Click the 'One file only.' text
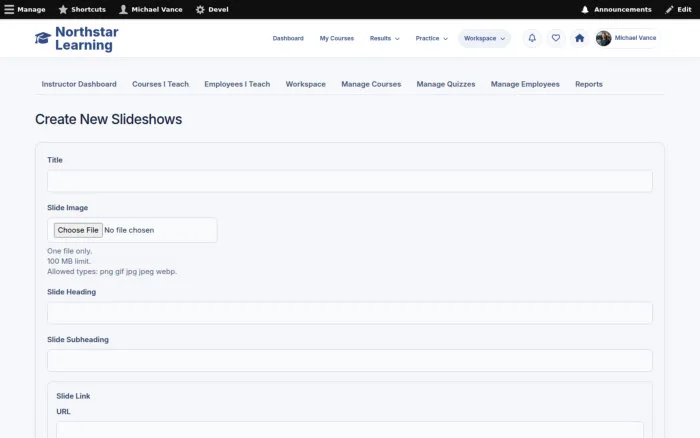Image resolution: width=700 pixels, height=438 pixels. (70, 251)
